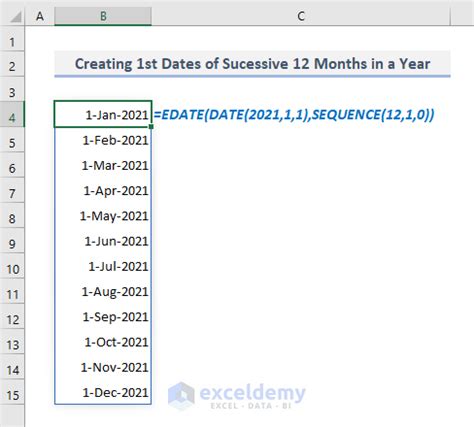Select column B header
This screenshot has height=427, width=474.
[x=103, y=16]
